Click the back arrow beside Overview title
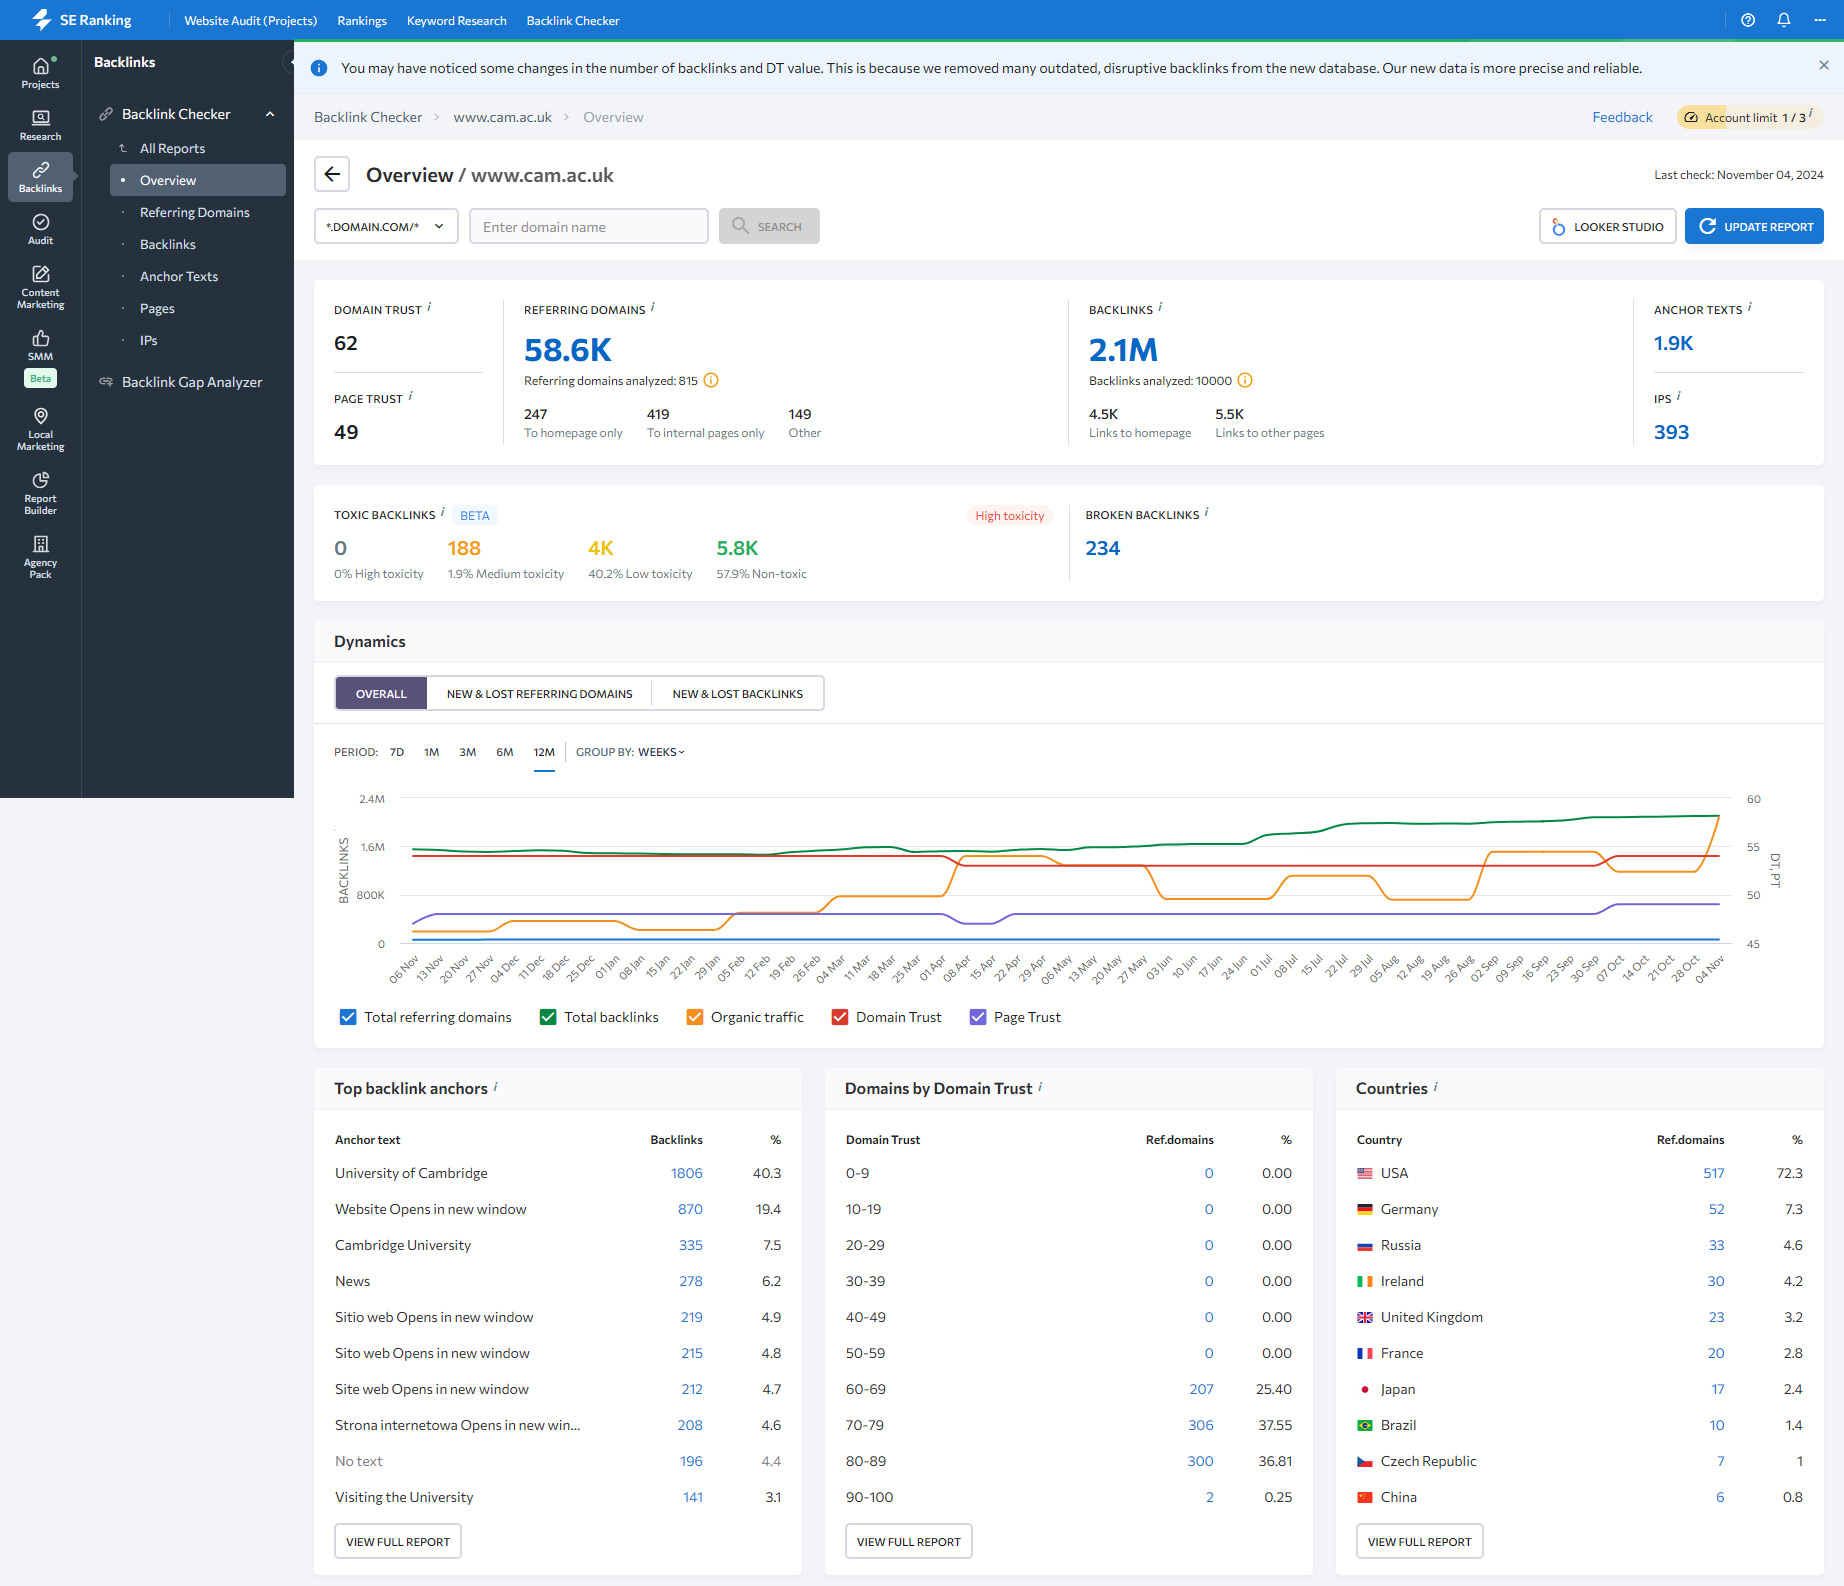This screenshot has width=1844, height=1586. click(332, 174)
